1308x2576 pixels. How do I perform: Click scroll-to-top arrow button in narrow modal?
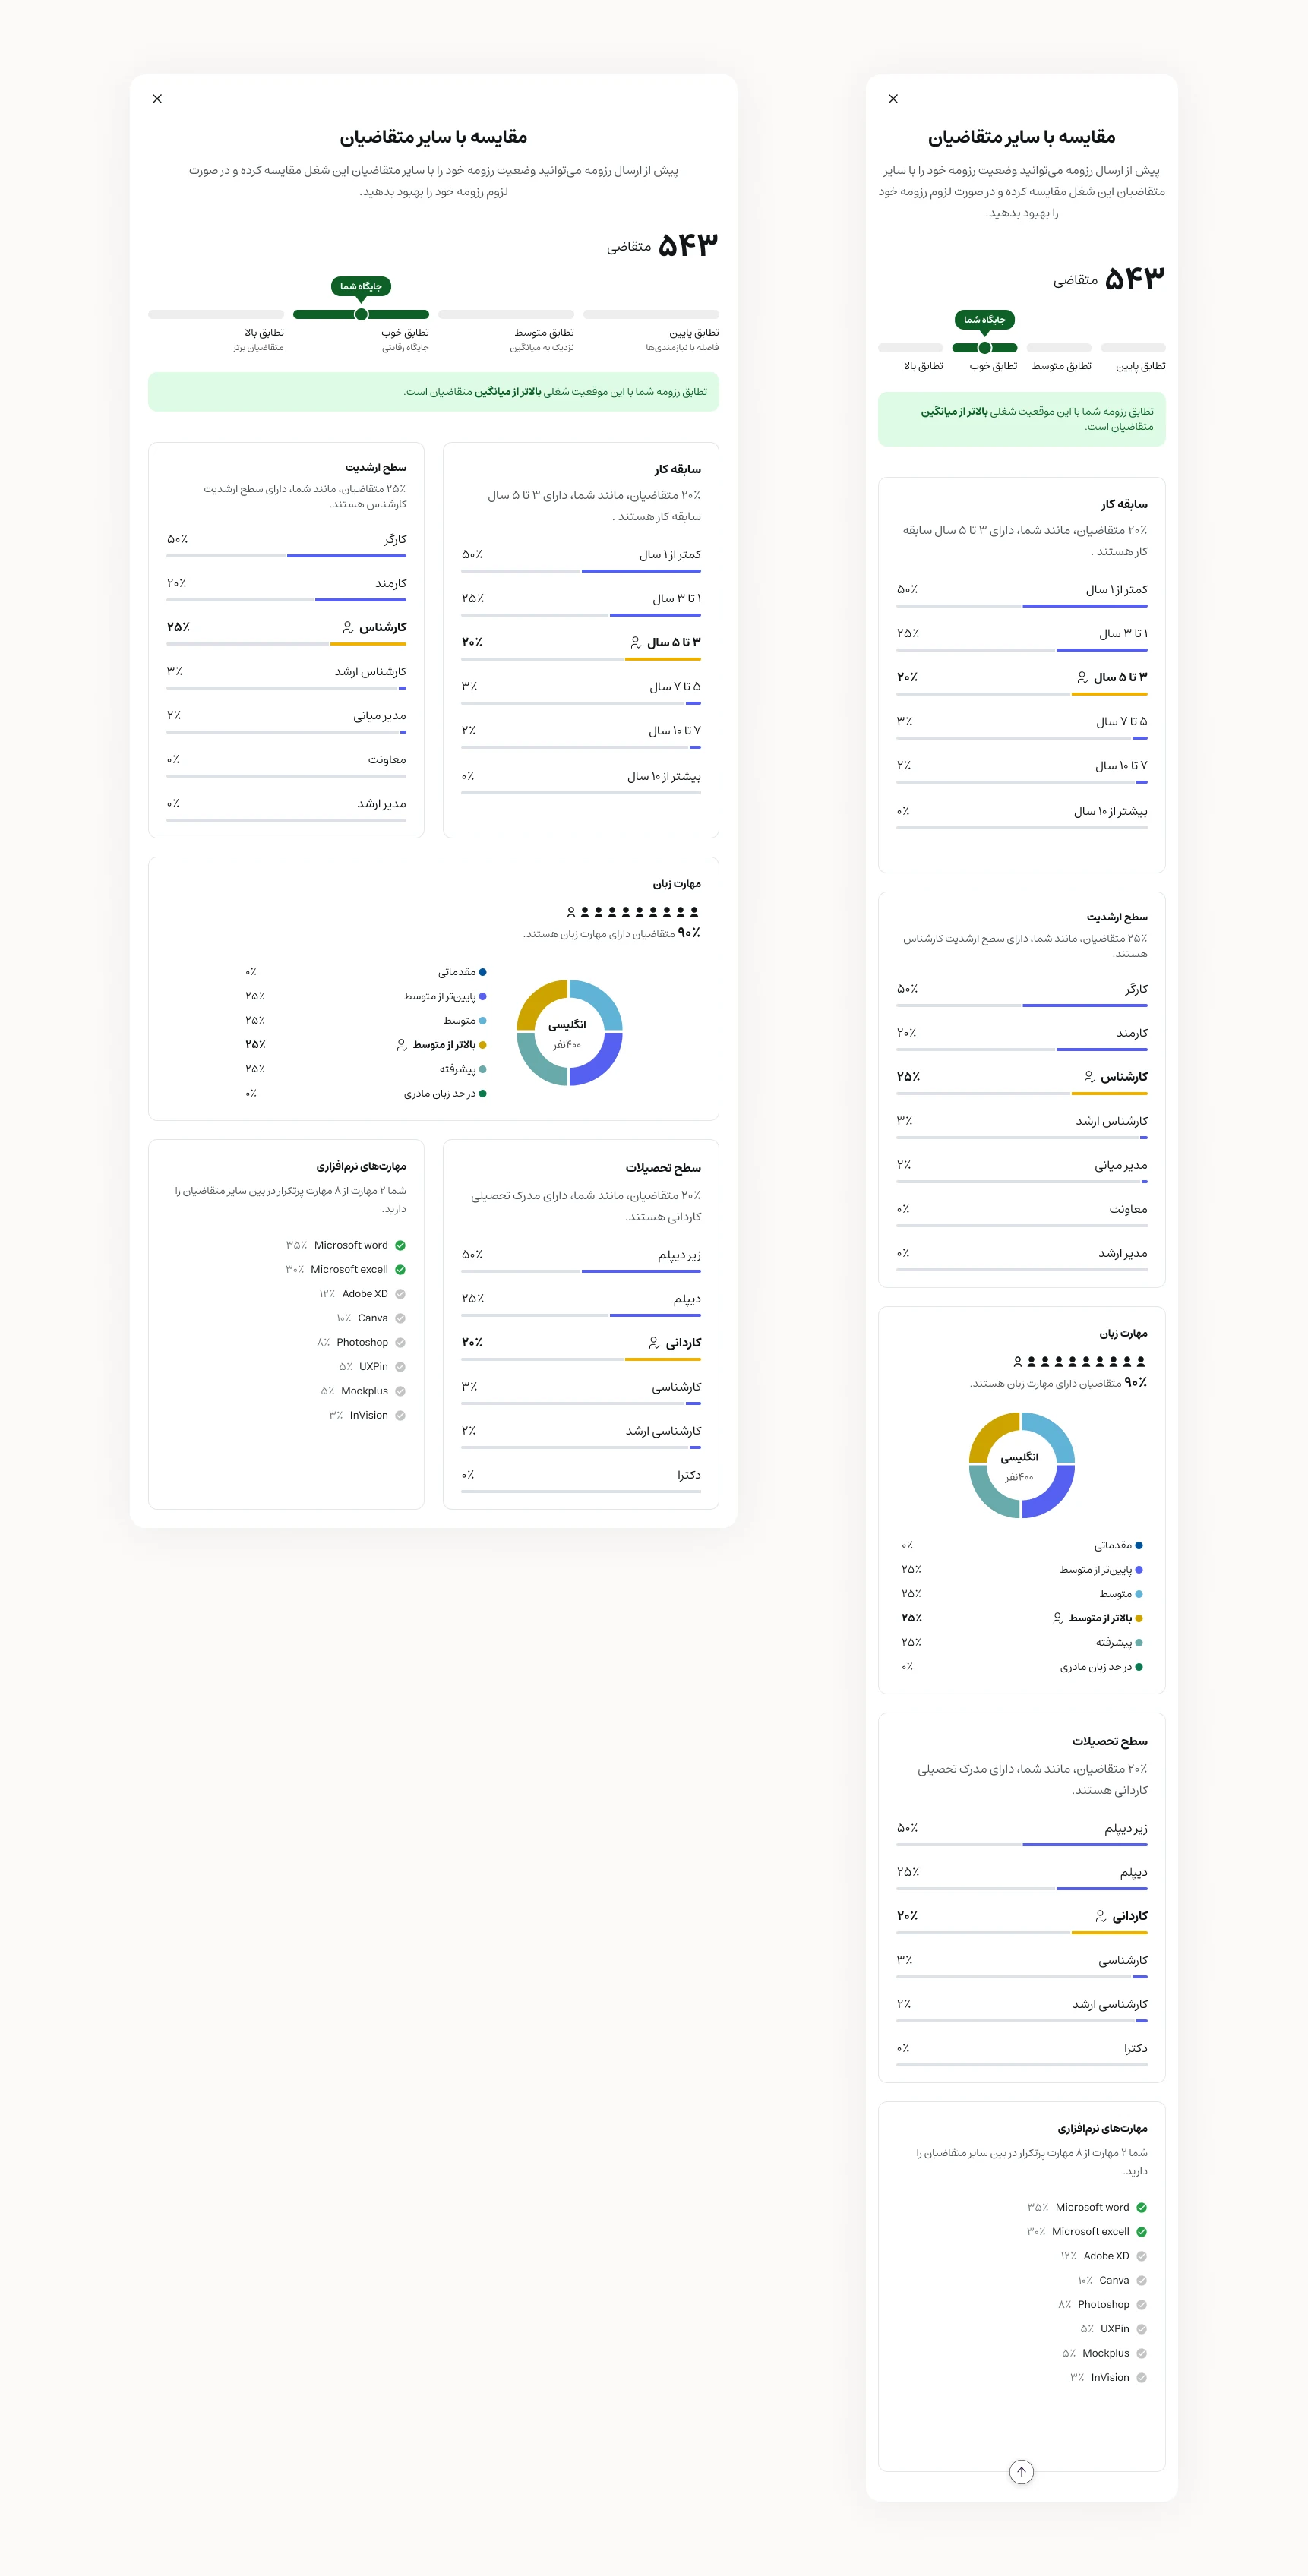coord(1021,2471)
